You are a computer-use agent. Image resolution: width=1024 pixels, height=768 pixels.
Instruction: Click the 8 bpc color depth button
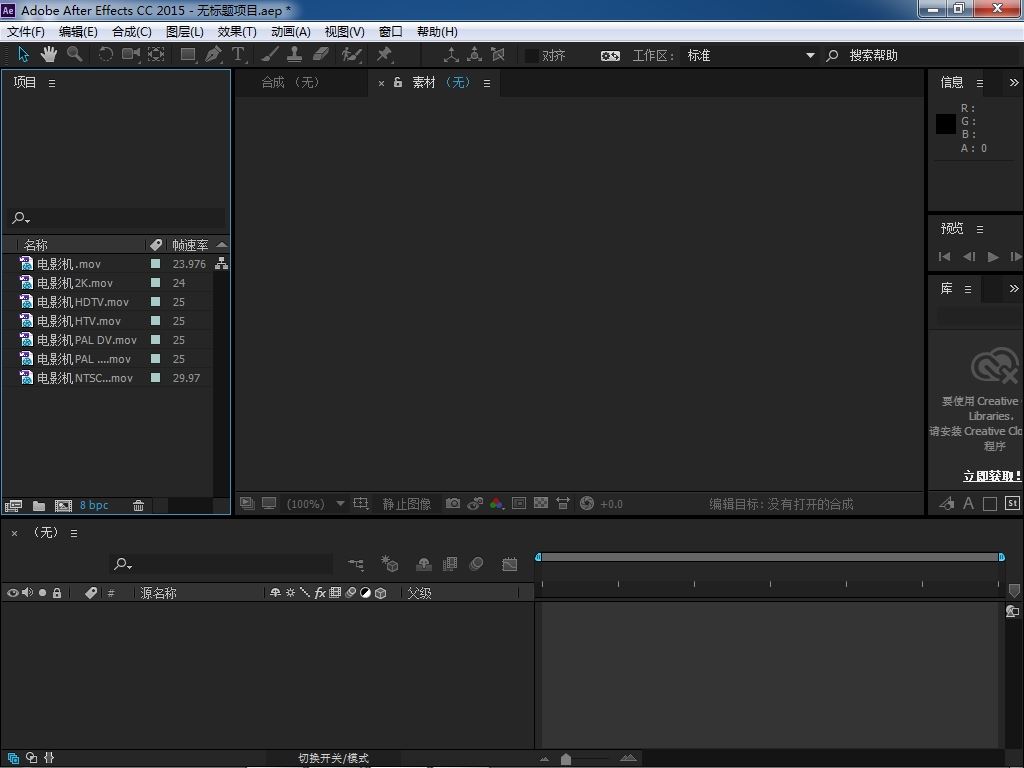click(x=94, y=505)
